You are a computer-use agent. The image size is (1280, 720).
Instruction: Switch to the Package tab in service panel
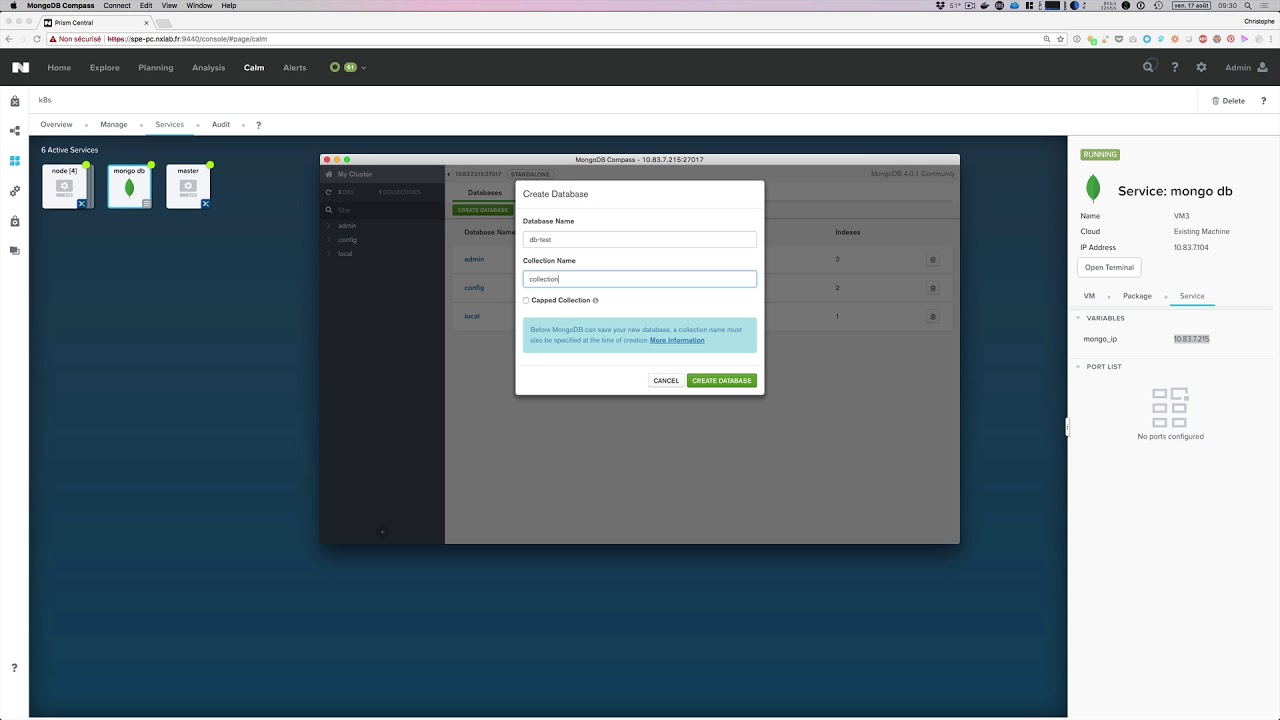pyautogui.click(x=1137, y=296)
